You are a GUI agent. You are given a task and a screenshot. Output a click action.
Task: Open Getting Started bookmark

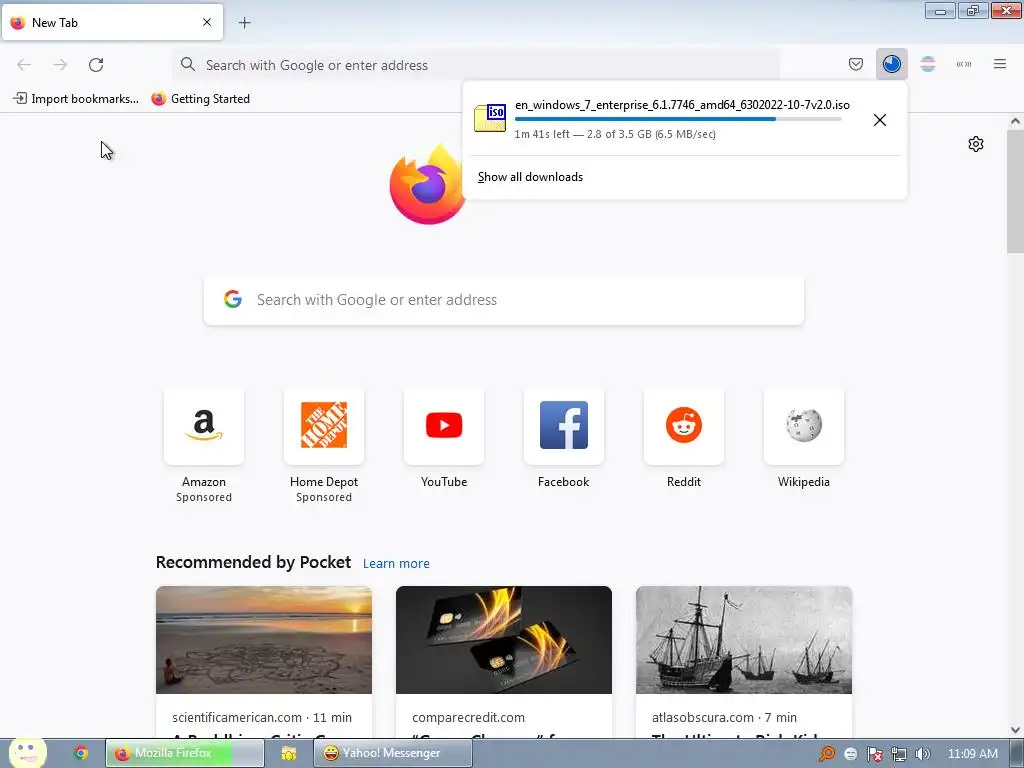click(201, 99)
